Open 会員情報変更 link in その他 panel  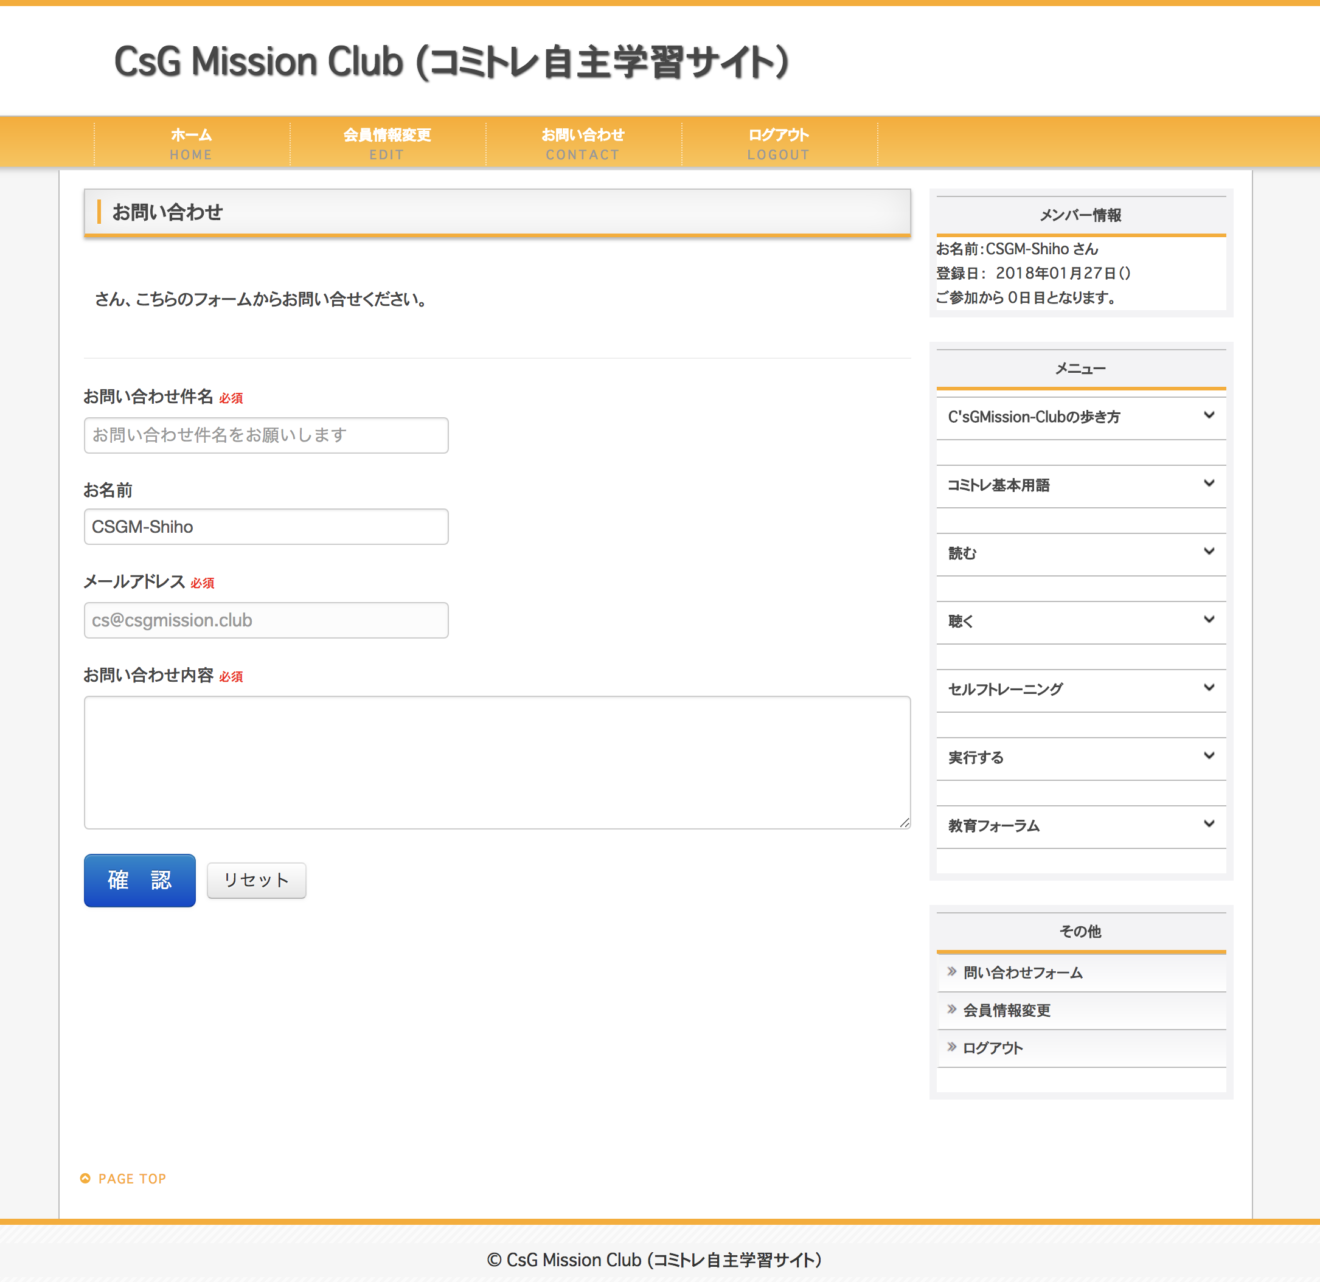click(1007, 1011)
